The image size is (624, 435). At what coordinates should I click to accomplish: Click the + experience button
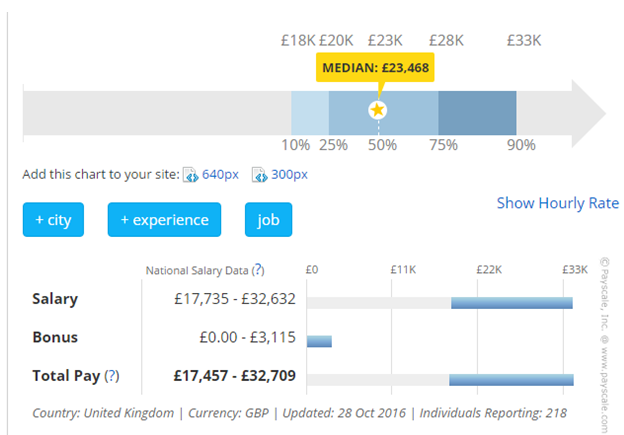click(164, 220)
